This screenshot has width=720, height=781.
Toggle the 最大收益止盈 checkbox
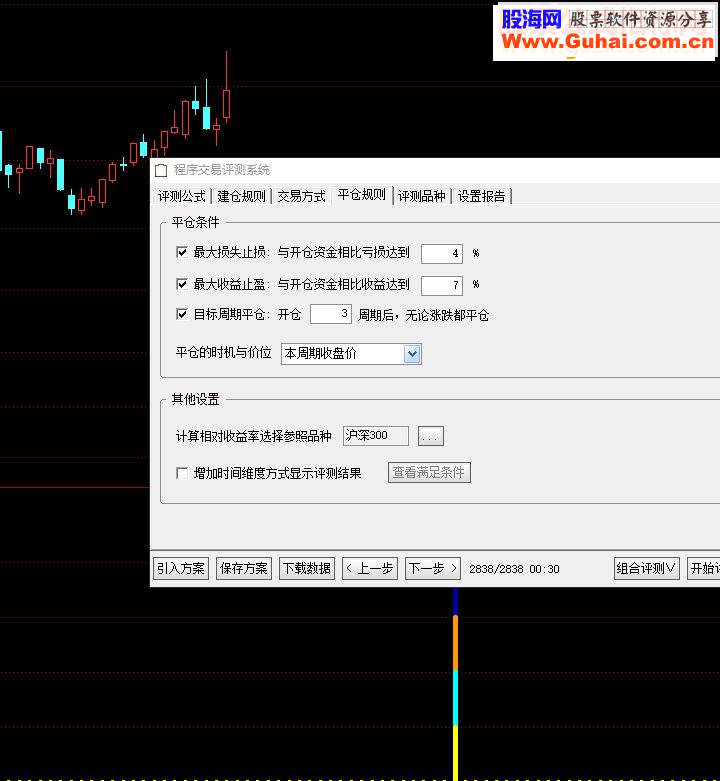tap(182, 284)
